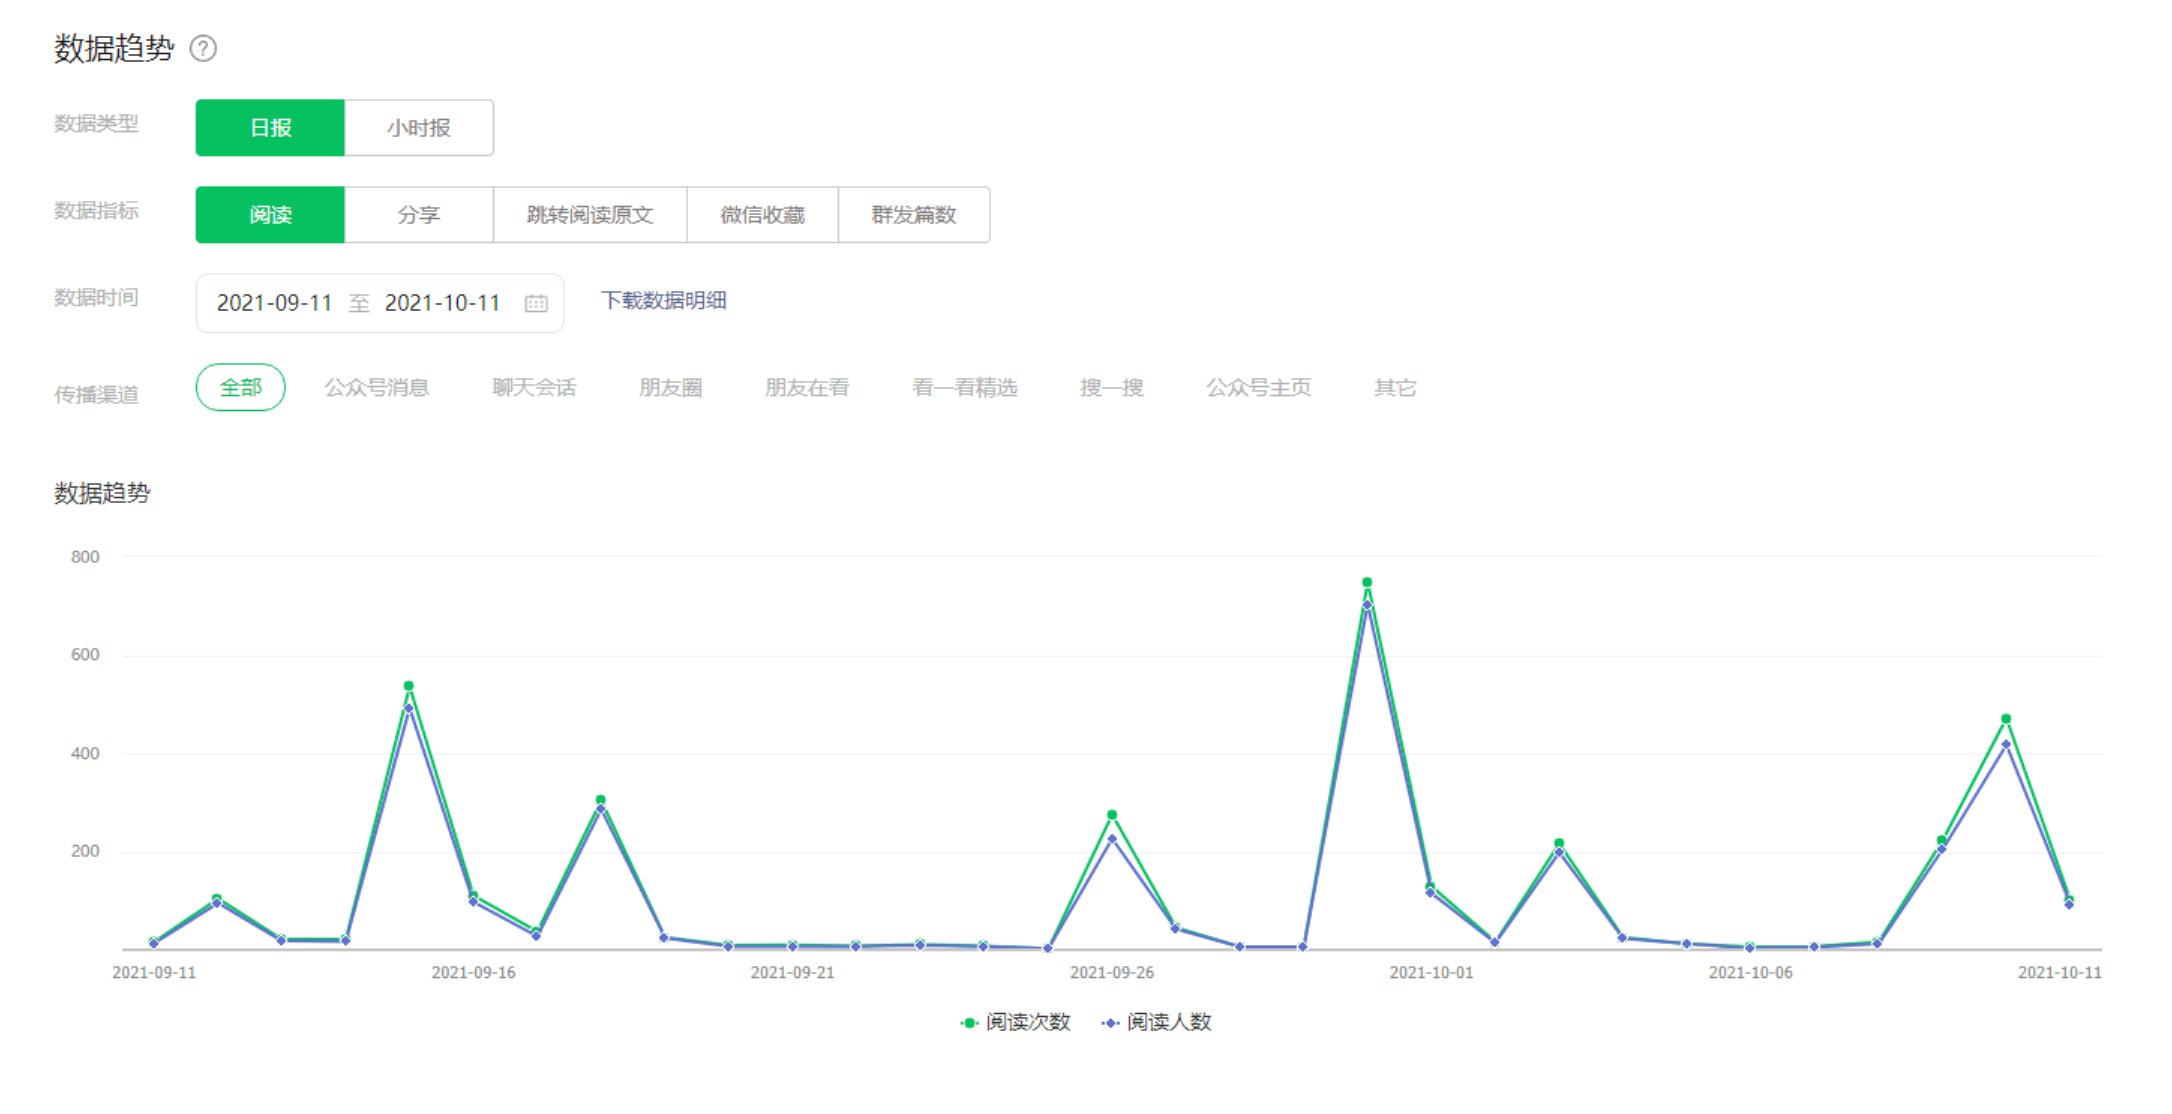
Task: Open the calendar icon in the date field
Action: 536,303
